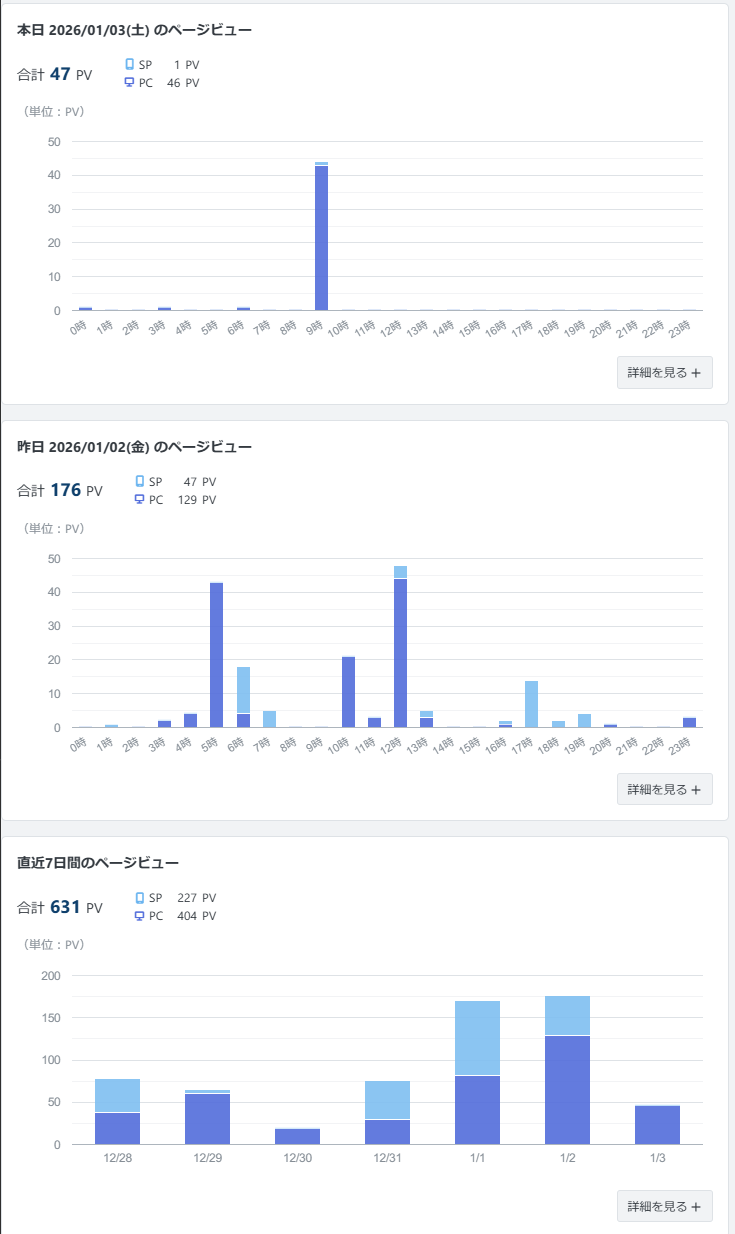Click the 1/3 bar in the 7-day chart
The width and height of the screenshot is (735, 1234).
pyautogui.click(x=657, y=1125)
